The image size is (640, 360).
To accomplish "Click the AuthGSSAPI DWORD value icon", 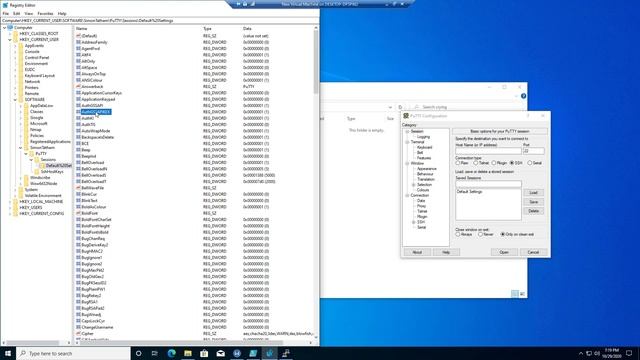I will point(78,106).
